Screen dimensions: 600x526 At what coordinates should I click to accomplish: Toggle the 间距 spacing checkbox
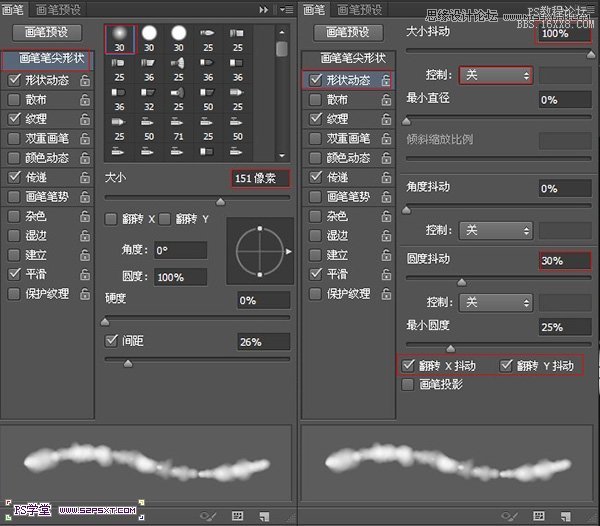pyautogui.click(x=111, y=340)
